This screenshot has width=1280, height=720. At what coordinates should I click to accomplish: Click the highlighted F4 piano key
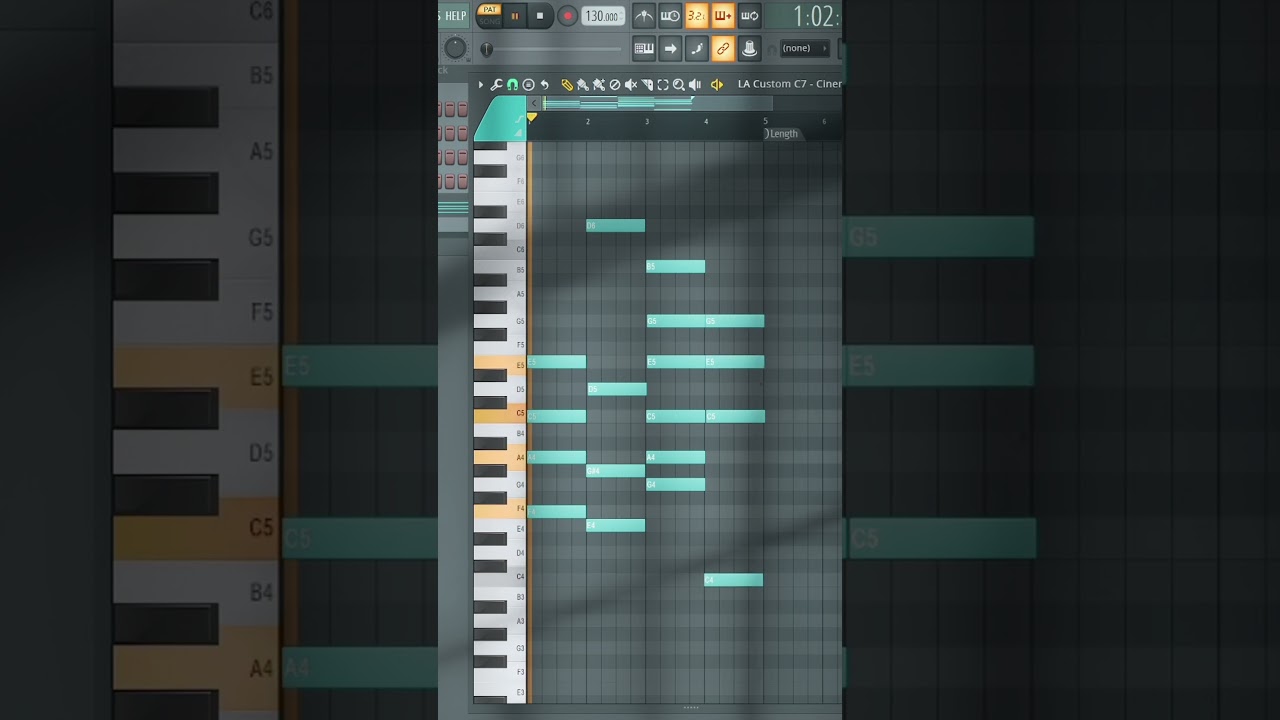point(500,510)
